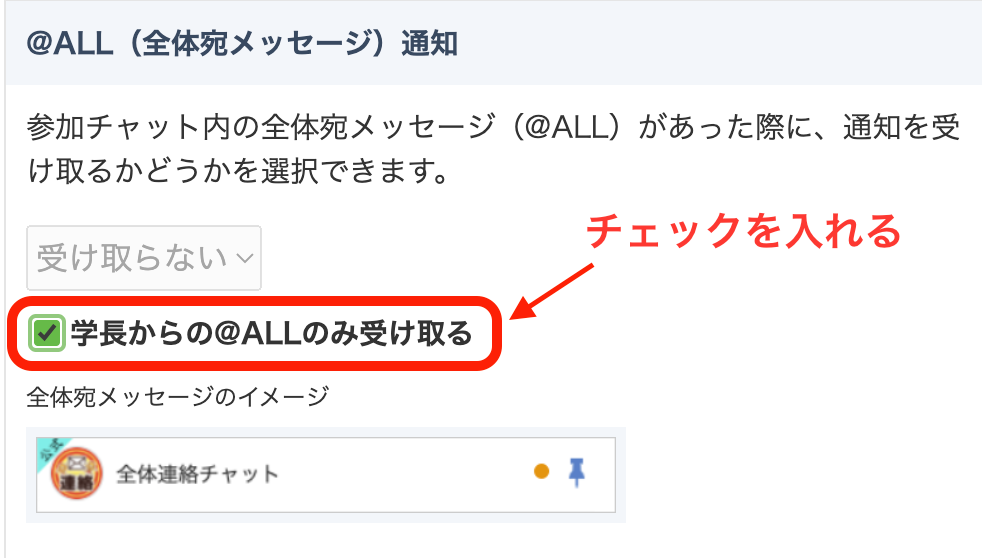This screenshot has height=558, width=982.
Task: Select the 全体連絡チャット chat name
Action: click(197, 474)
